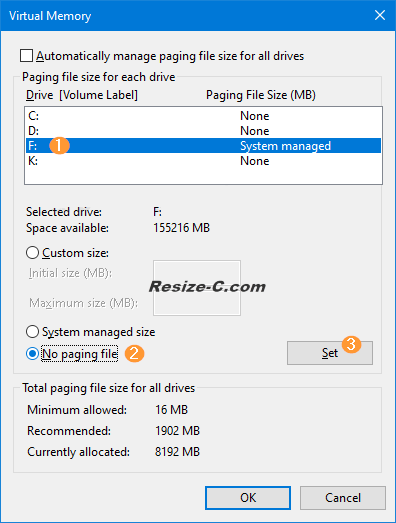Click the Recommended 1902 MB value
Image resolution: width=396 pixels, height=523 pixels.
(x=177, y=431)
